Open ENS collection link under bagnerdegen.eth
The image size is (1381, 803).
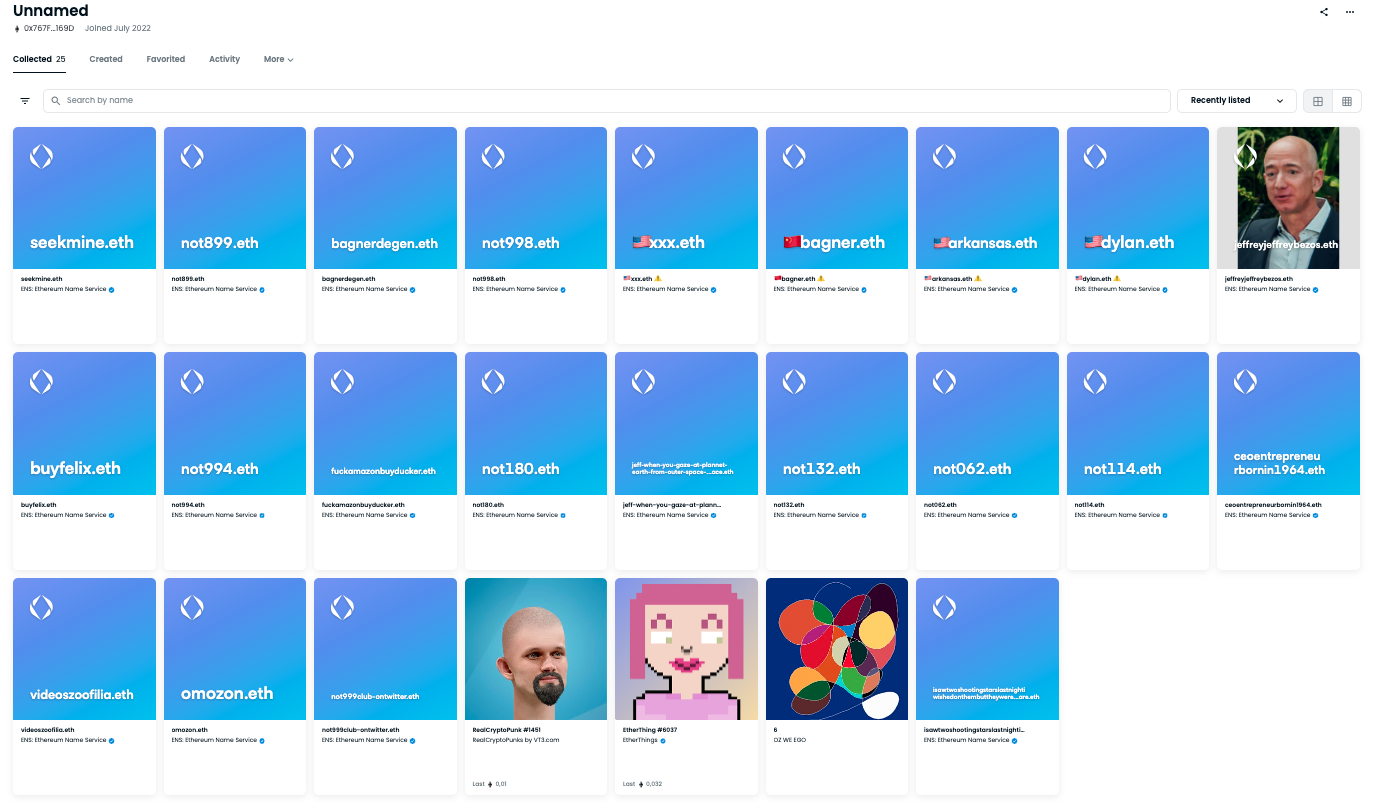click(364, 289)
